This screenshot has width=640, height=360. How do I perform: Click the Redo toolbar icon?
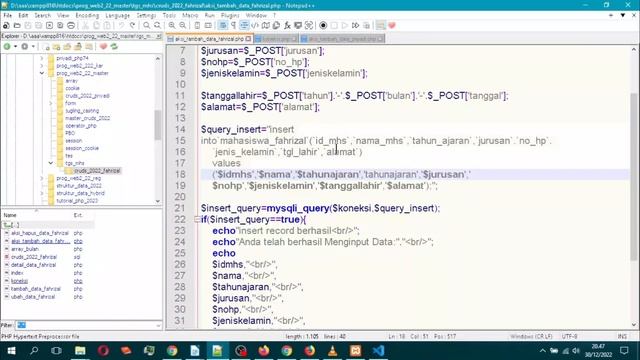tap(132, 25)
